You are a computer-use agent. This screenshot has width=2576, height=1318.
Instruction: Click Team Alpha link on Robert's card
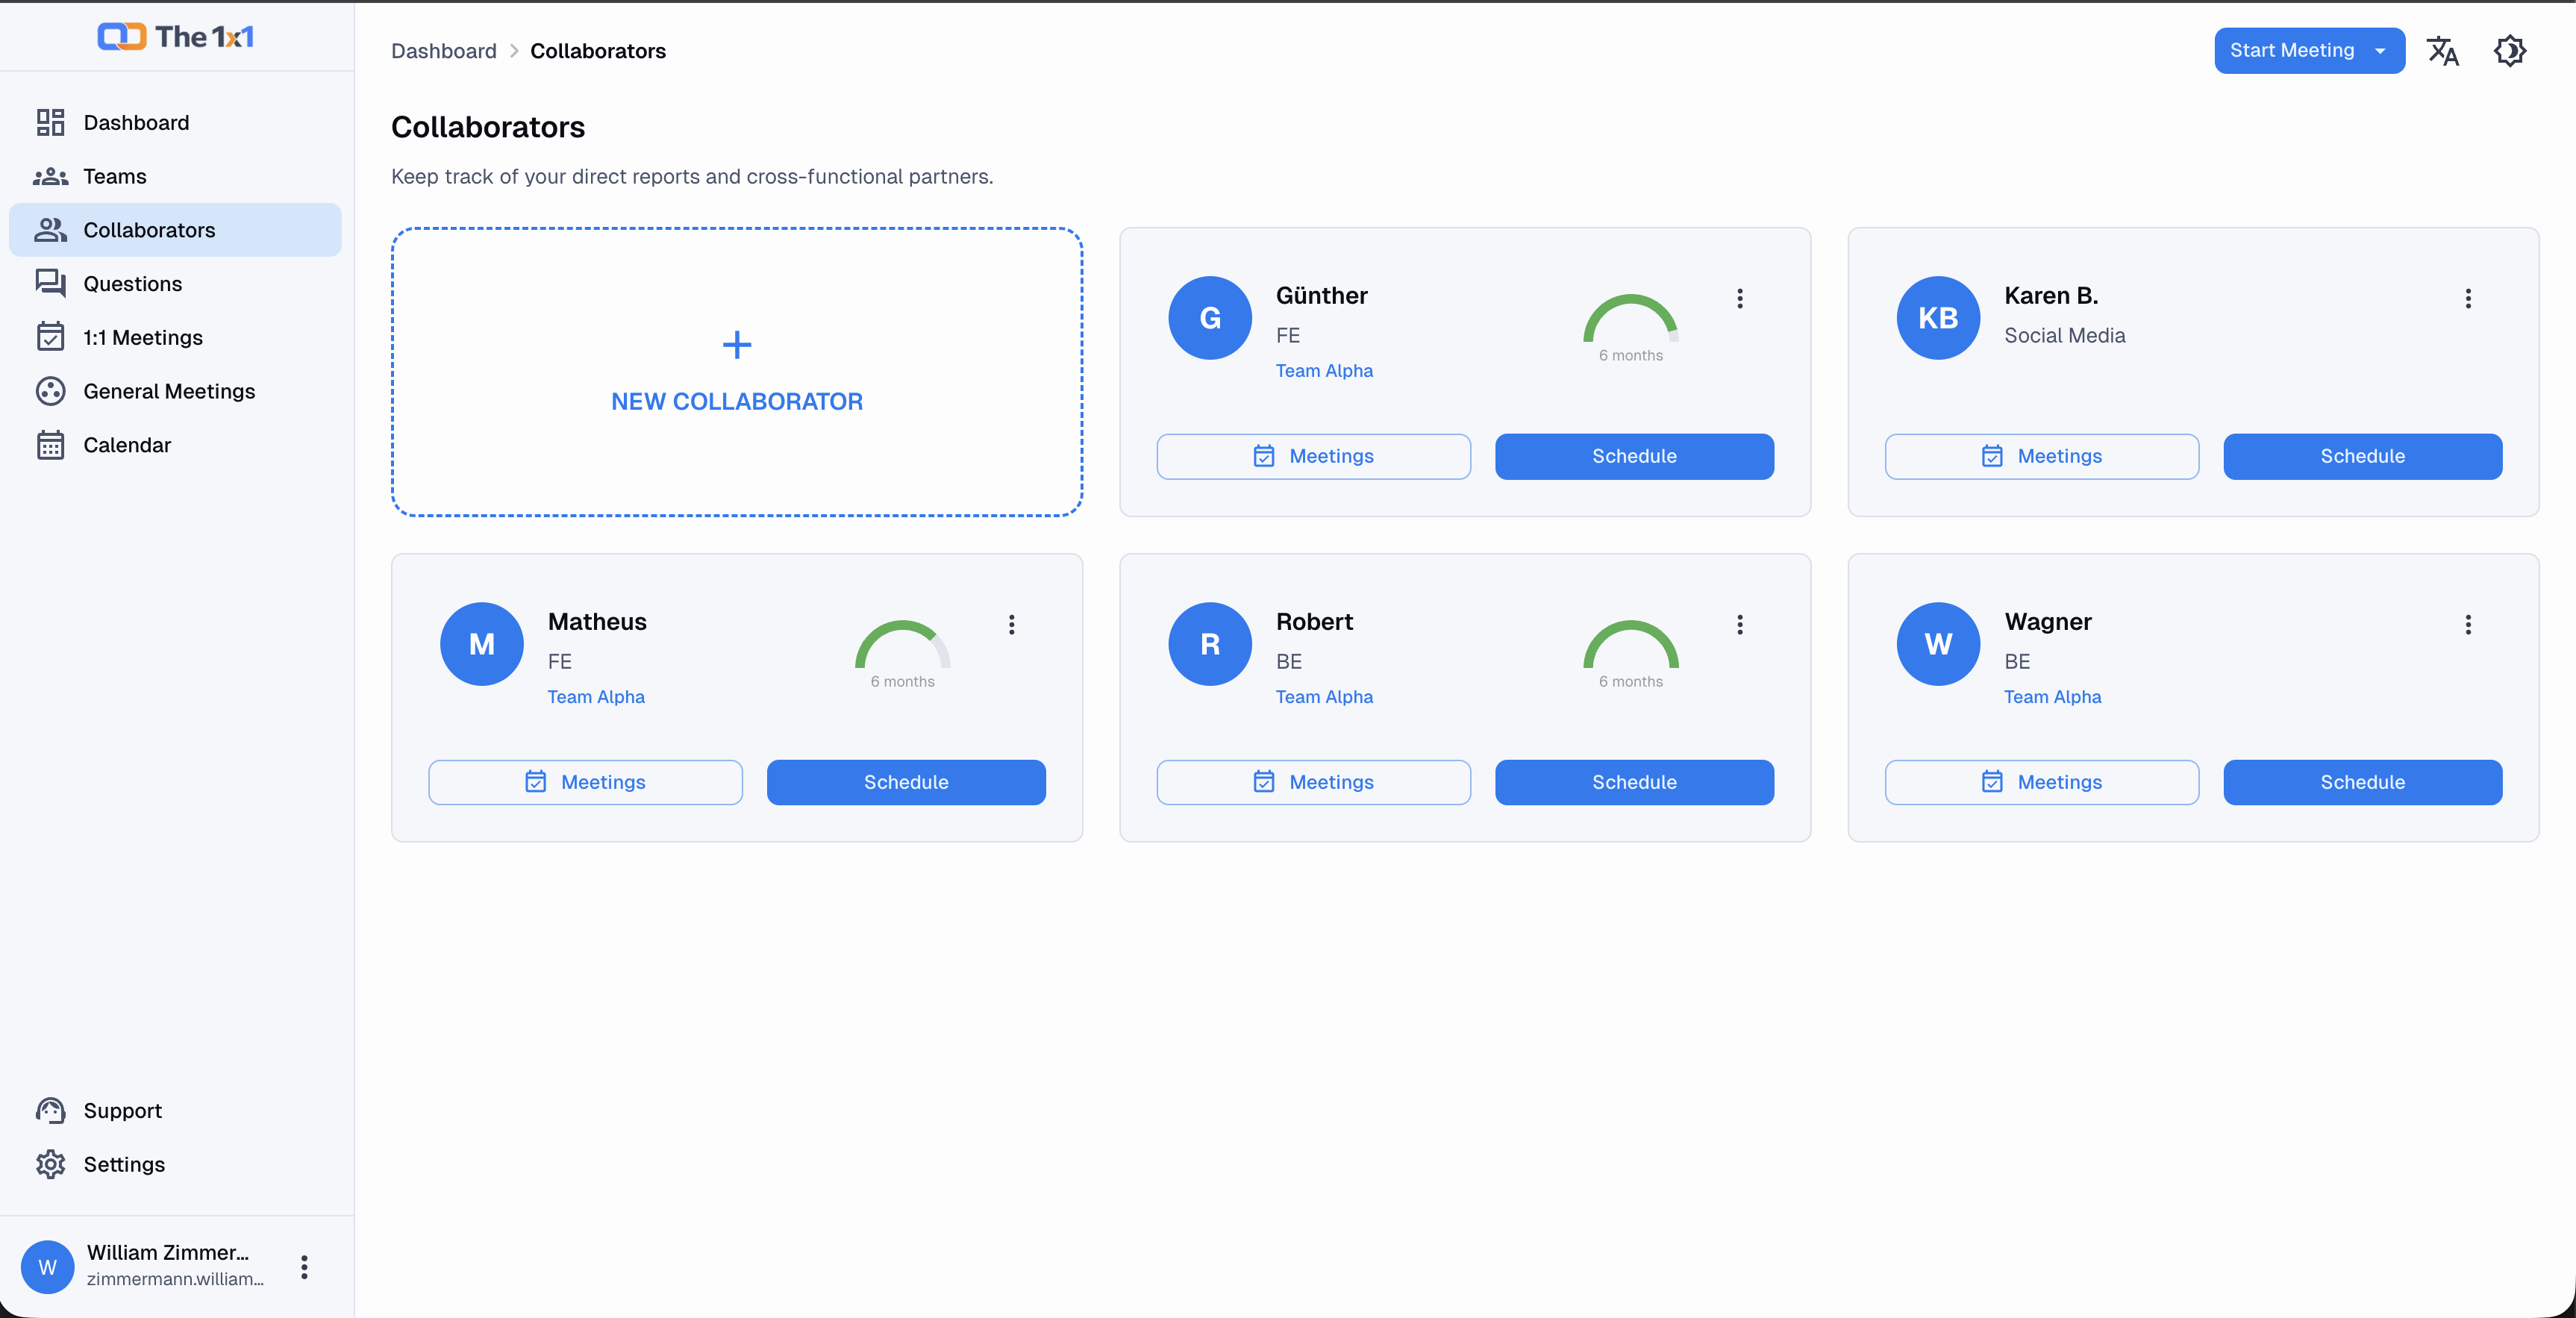pos(1324,696)
